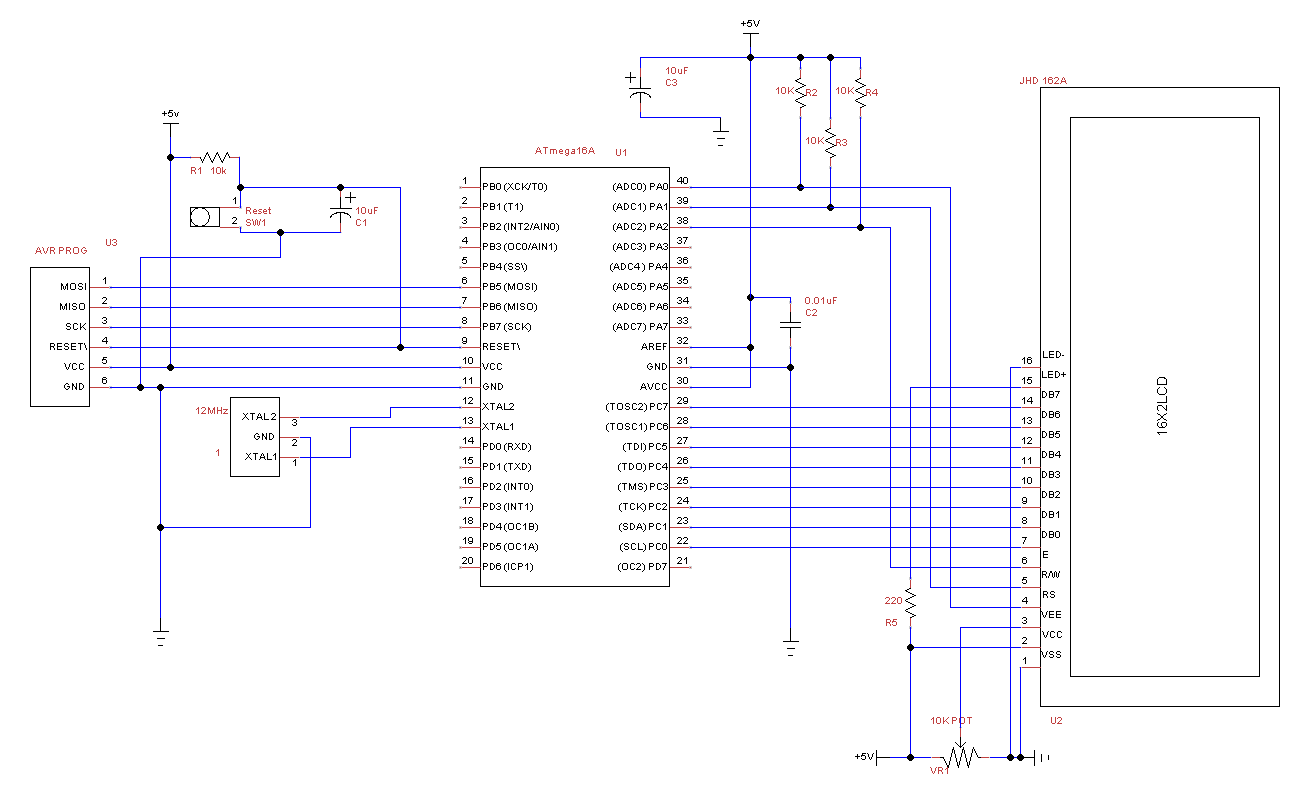The height and width of the screenshot is (793, 1311).
Task: Select the R5 220 ohm resistor symbol
Action: click(x=910, y=601)
